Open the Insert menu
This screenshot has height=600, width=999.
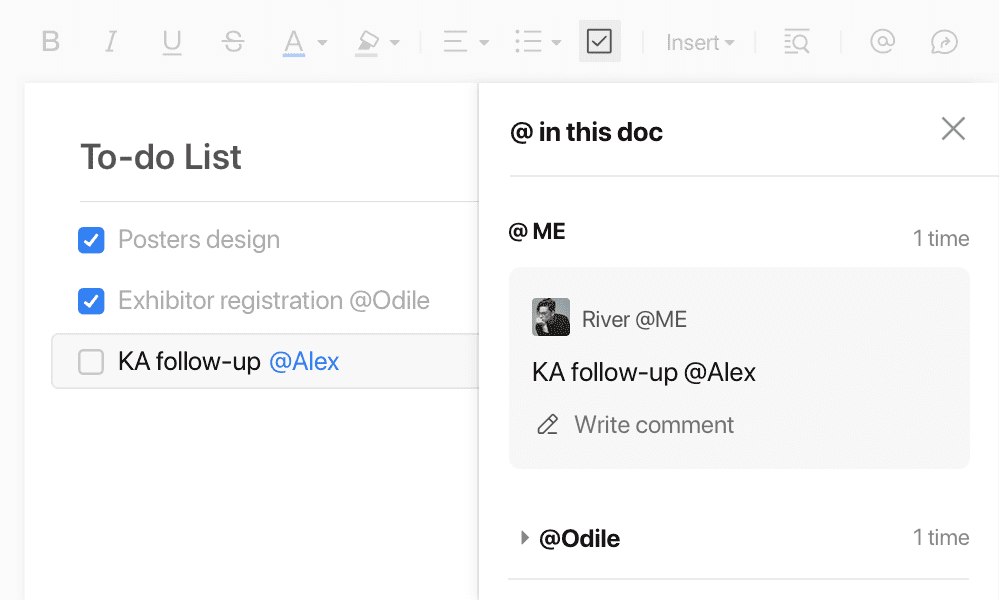tap(700, 43)
